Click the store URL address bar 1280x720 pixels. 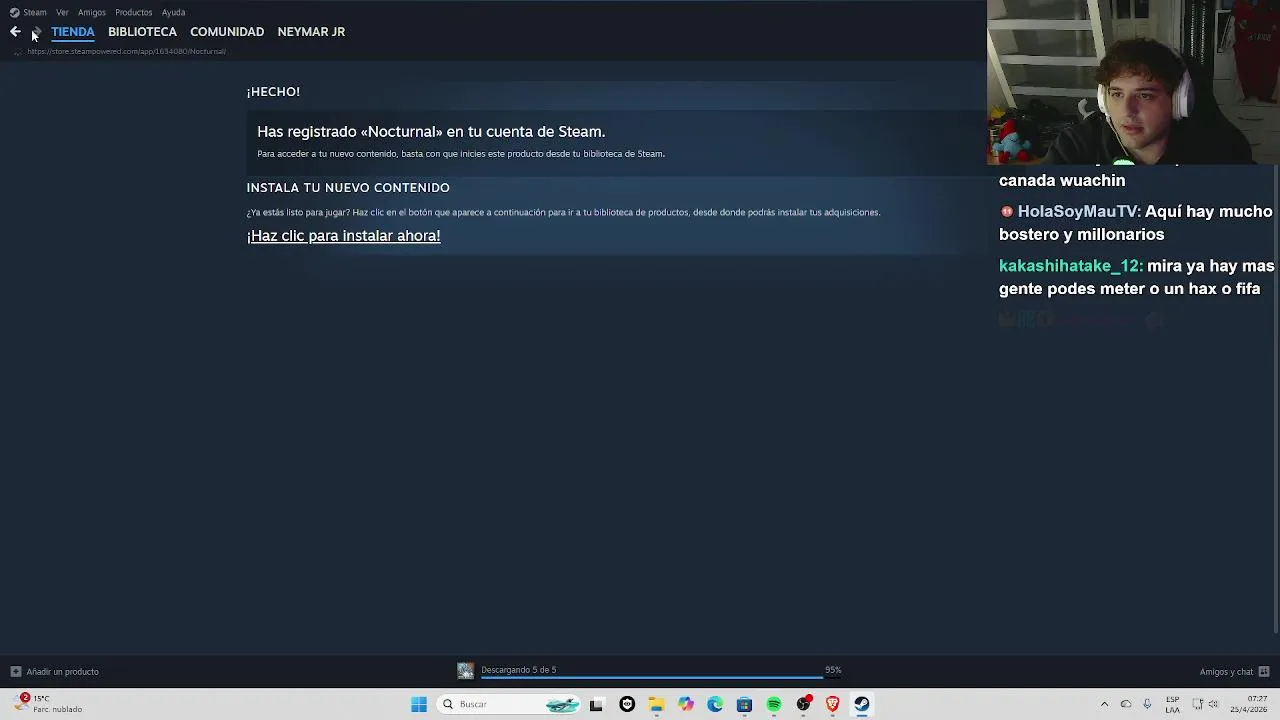[x=126, y=51]
